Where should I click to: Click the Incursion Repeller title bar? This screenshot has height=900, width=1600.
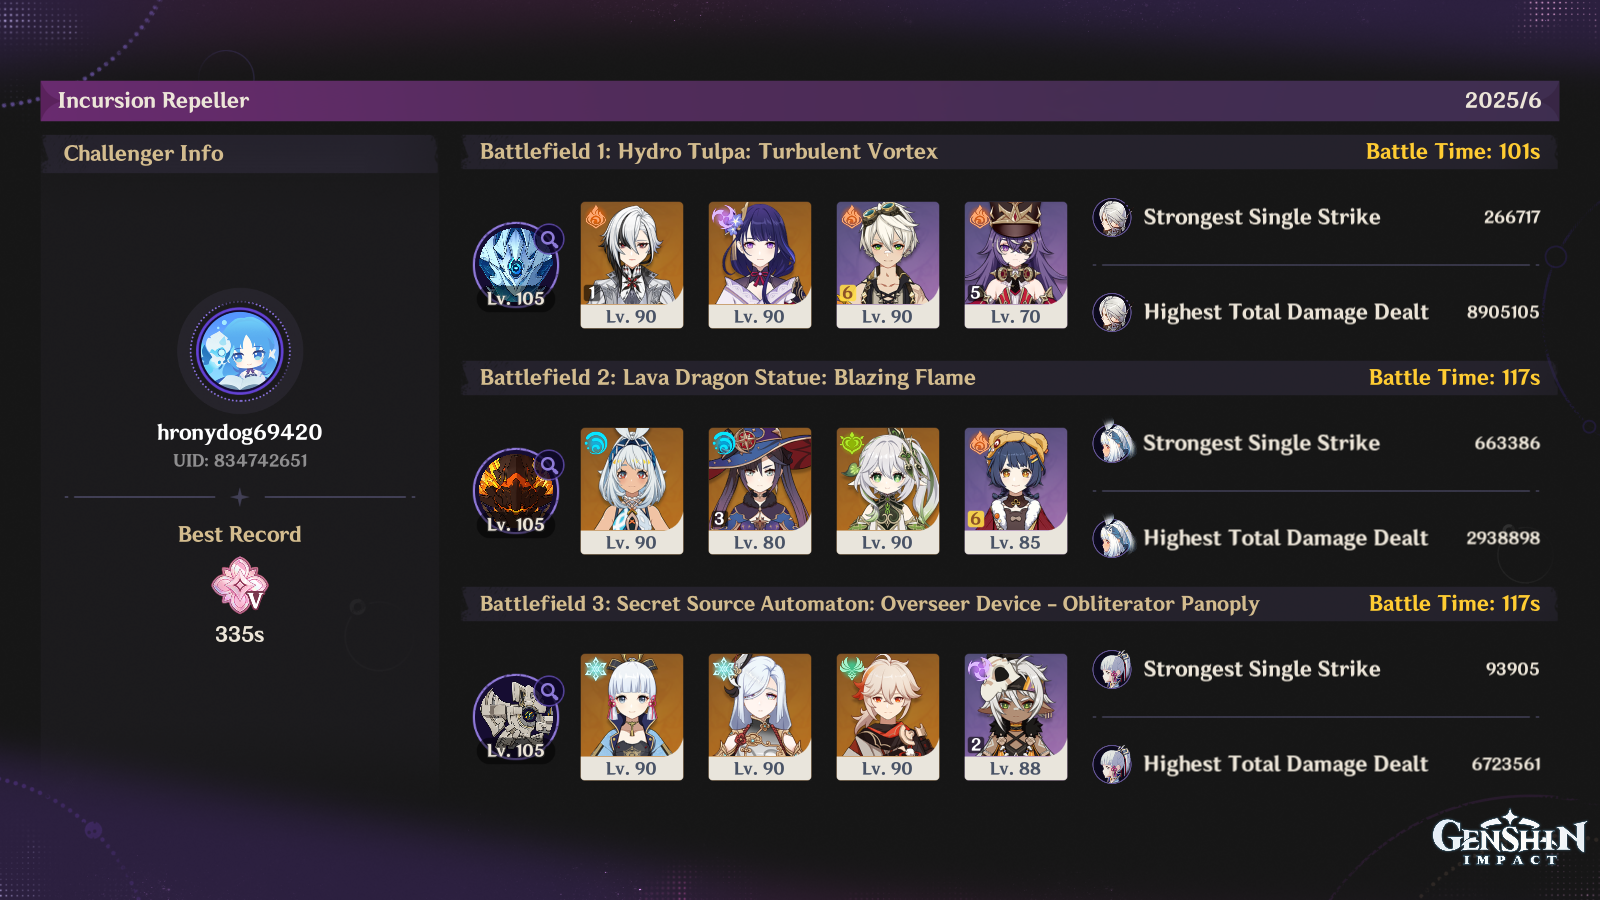[800, 101]
